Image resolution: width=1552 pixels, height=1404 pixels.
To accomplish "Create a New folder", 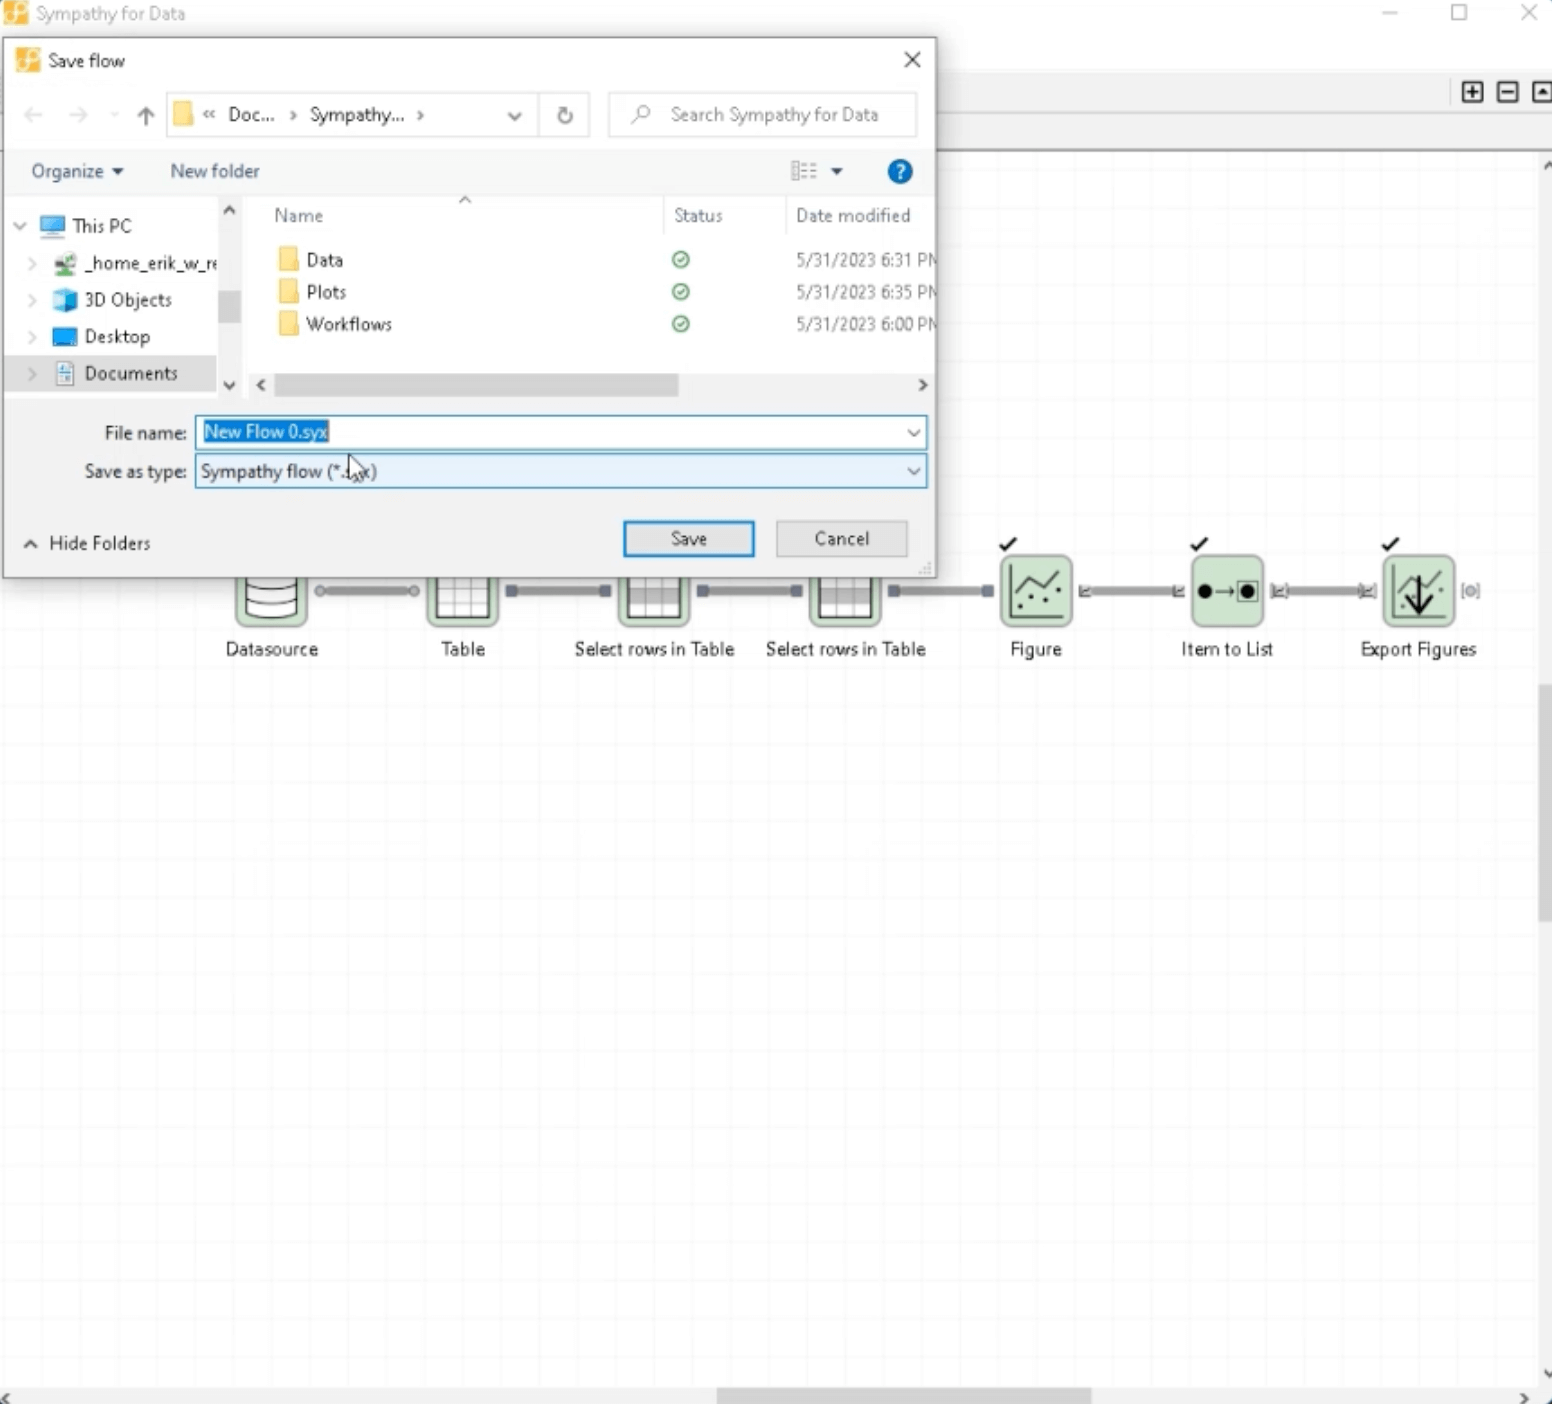I will pos(215,171).
